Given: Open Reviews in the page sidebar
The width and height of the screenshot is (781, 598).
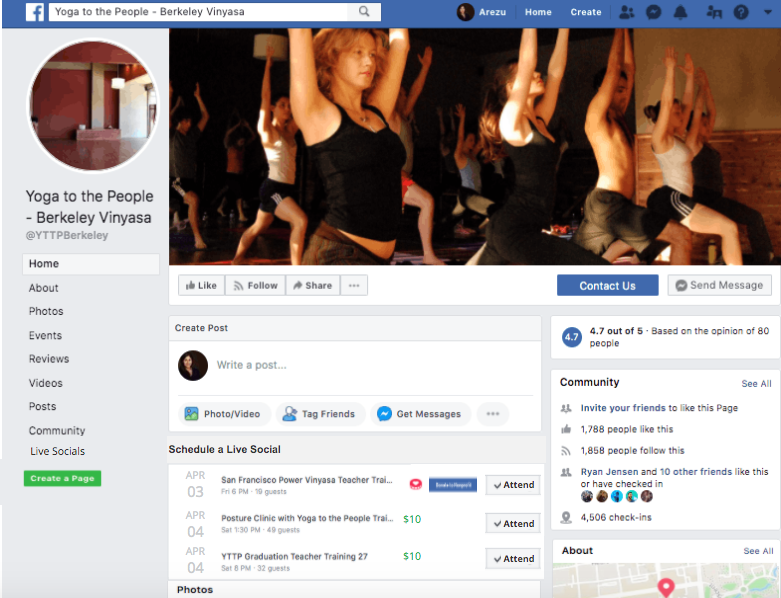Looking at the screenshot, I should 49,359.
